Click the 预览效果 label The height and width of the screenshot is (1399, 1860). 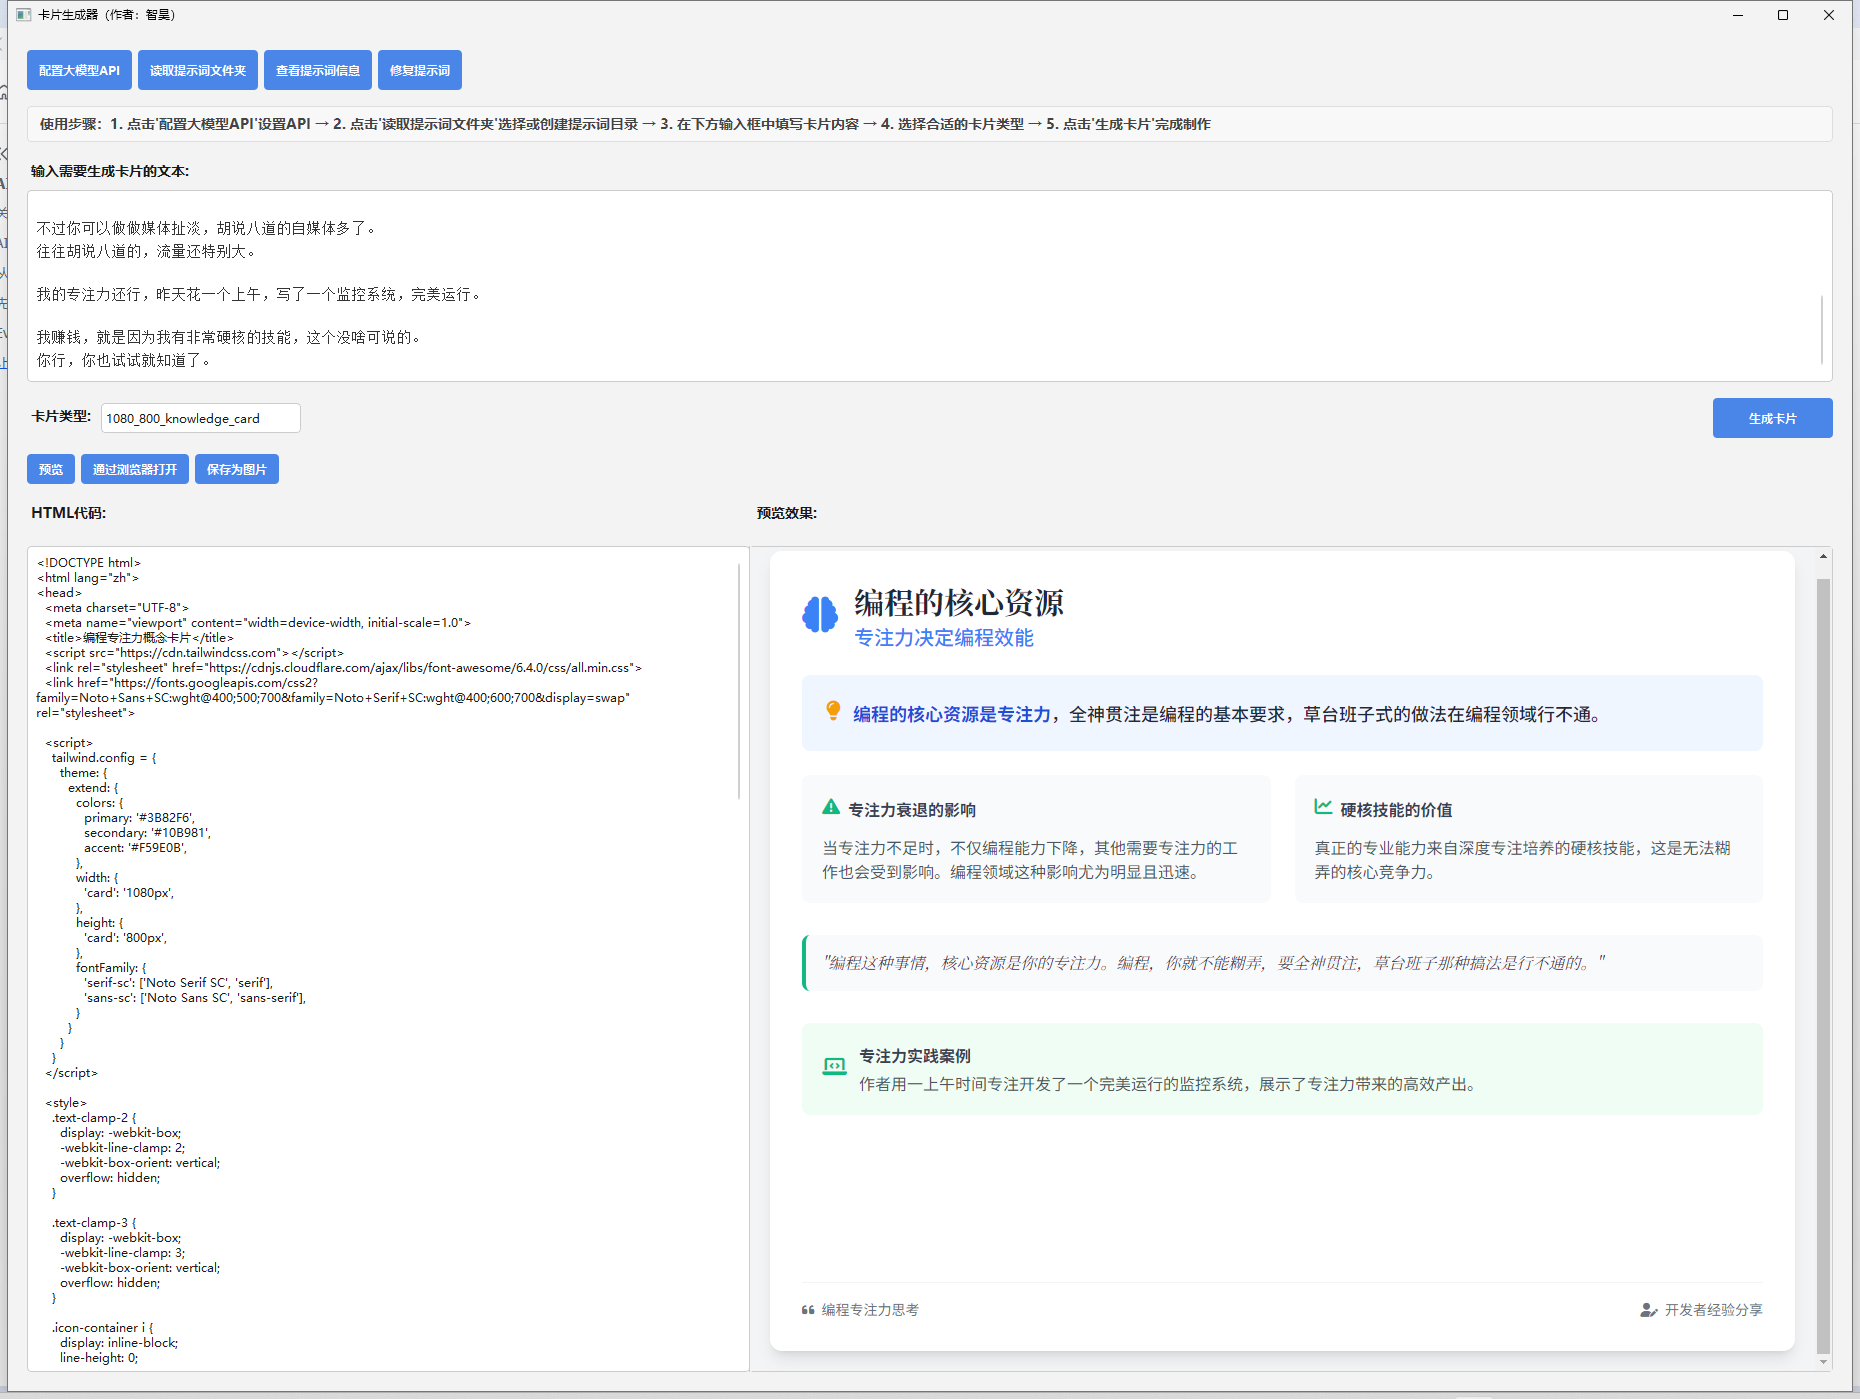tap(787, 513)
